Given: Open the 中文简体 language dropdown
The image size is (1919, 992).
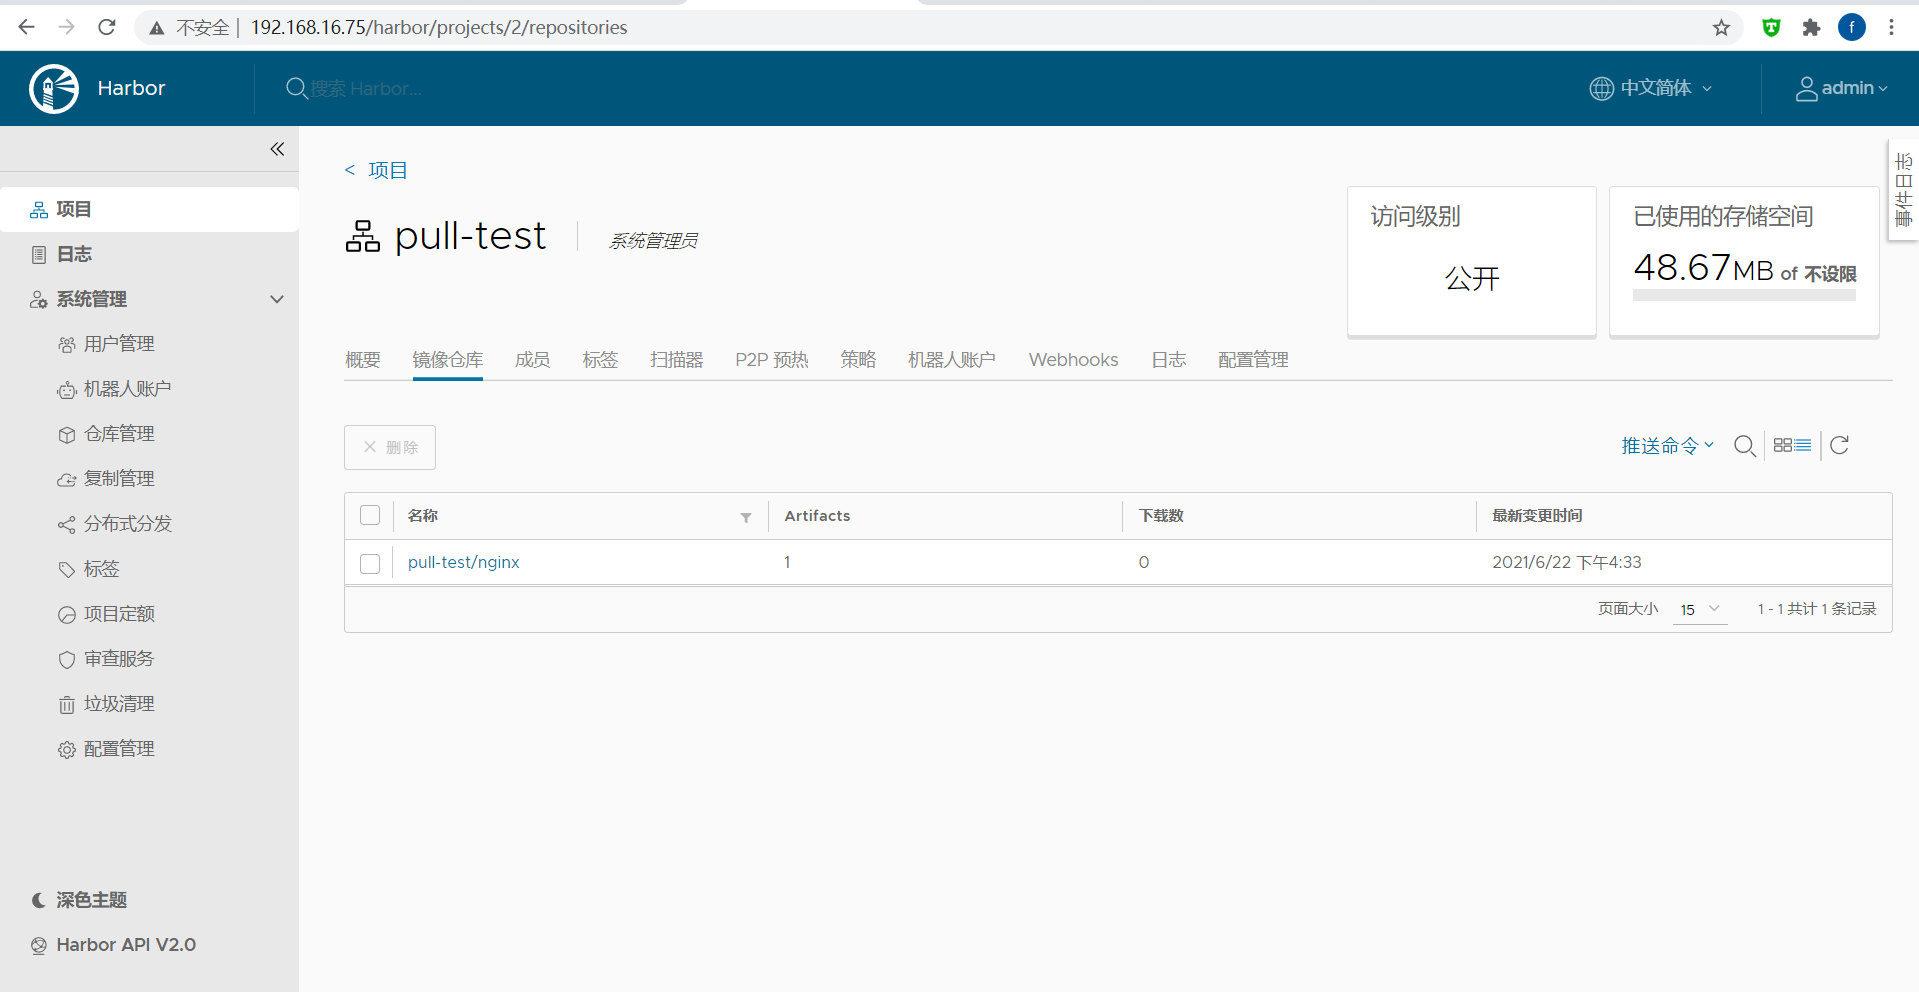Looking at the screenshot, I should (x=1651, y=88).
